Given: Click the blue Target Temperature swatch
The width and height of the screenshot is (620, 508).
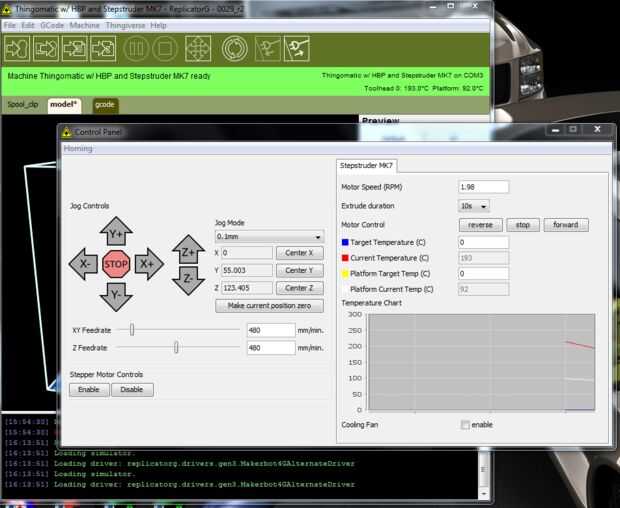Looking at the screenshot, I should [x=345, y=242].
